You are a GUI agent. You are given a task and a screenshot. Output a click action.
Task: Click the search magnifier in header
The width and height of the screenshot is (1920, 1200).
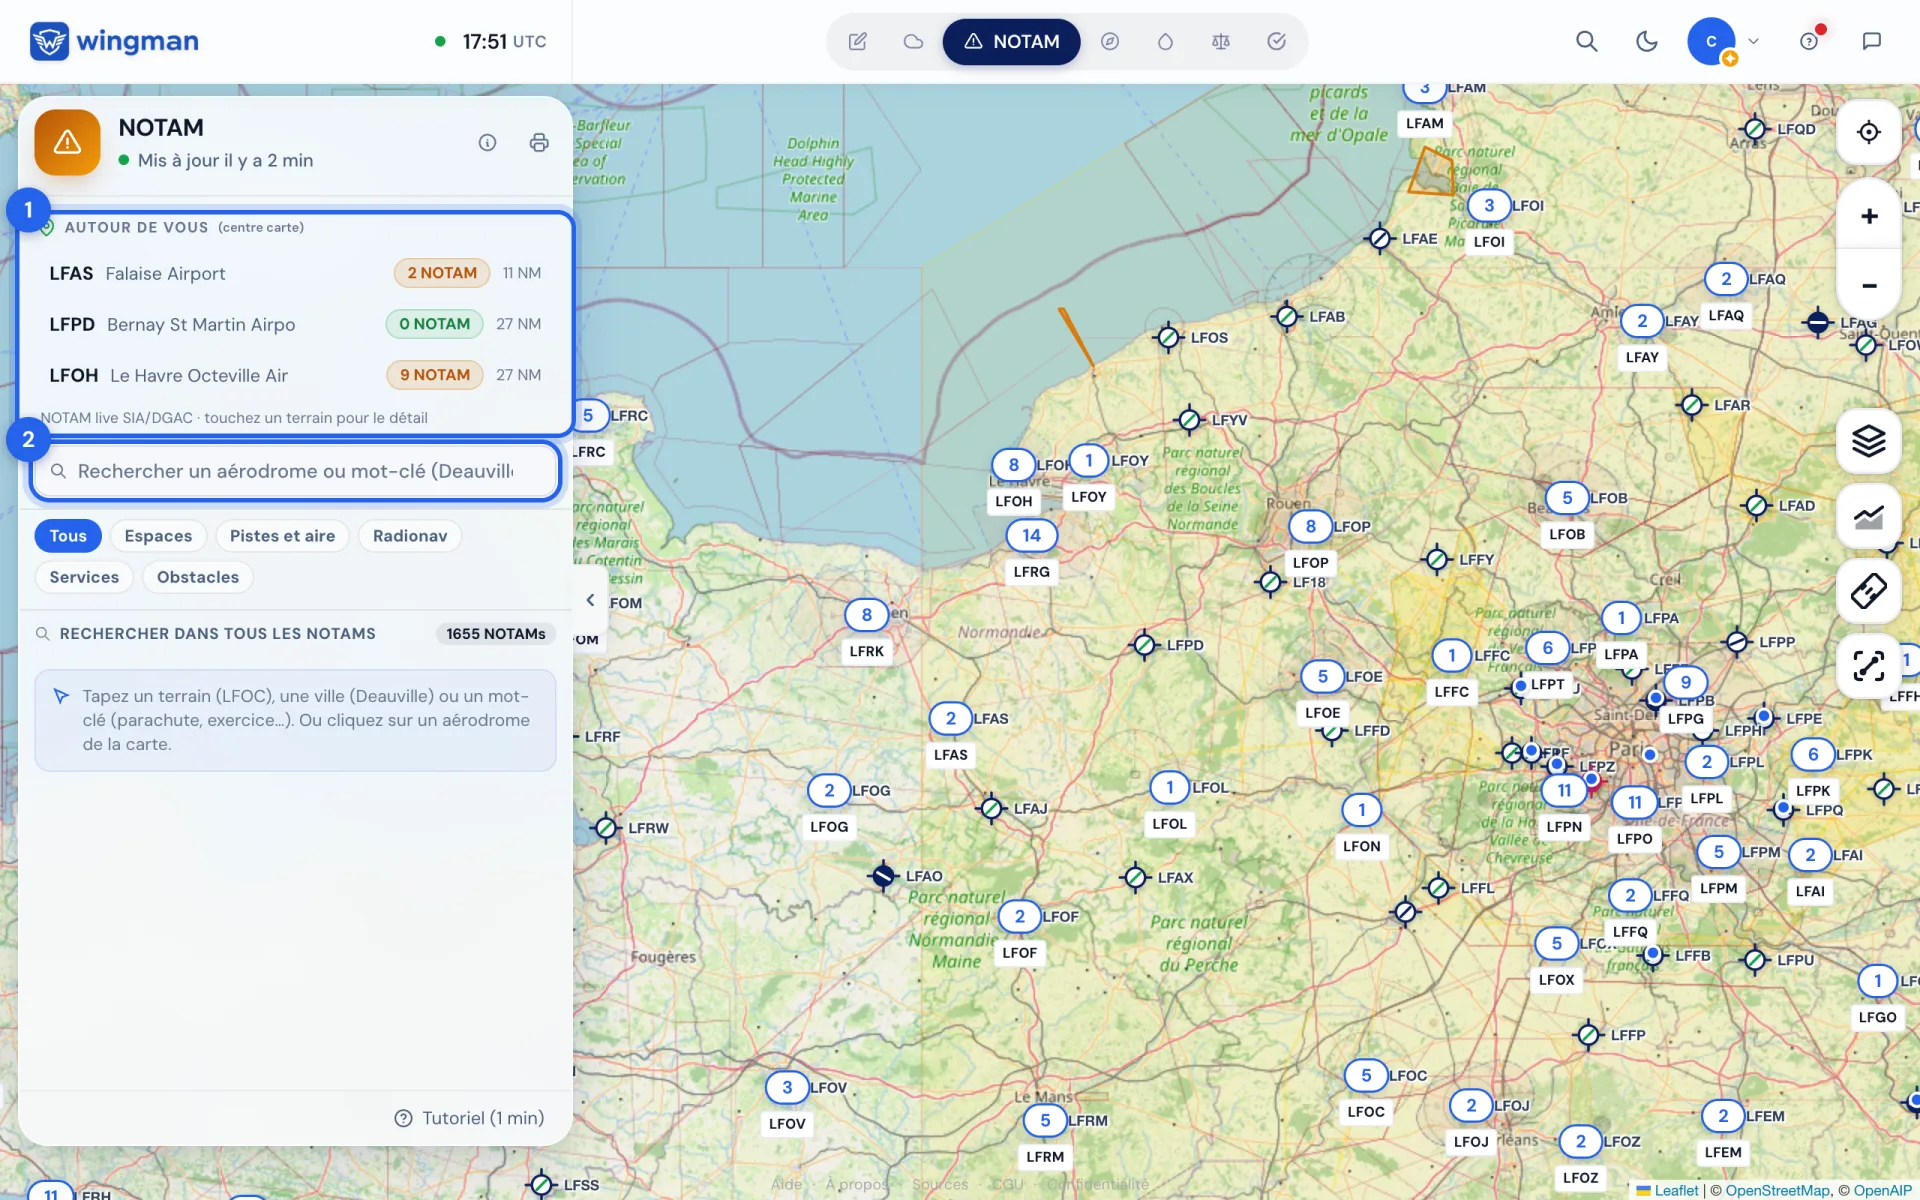(x=1586, y=41)
